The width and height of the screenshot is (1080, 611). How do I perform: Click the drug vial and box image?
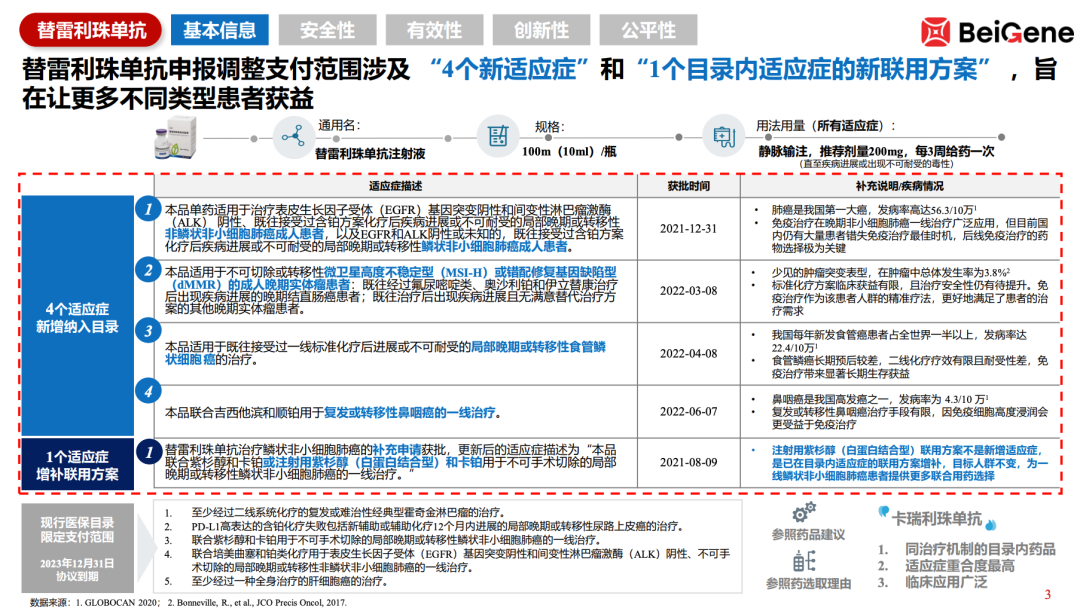click(175, 137)
